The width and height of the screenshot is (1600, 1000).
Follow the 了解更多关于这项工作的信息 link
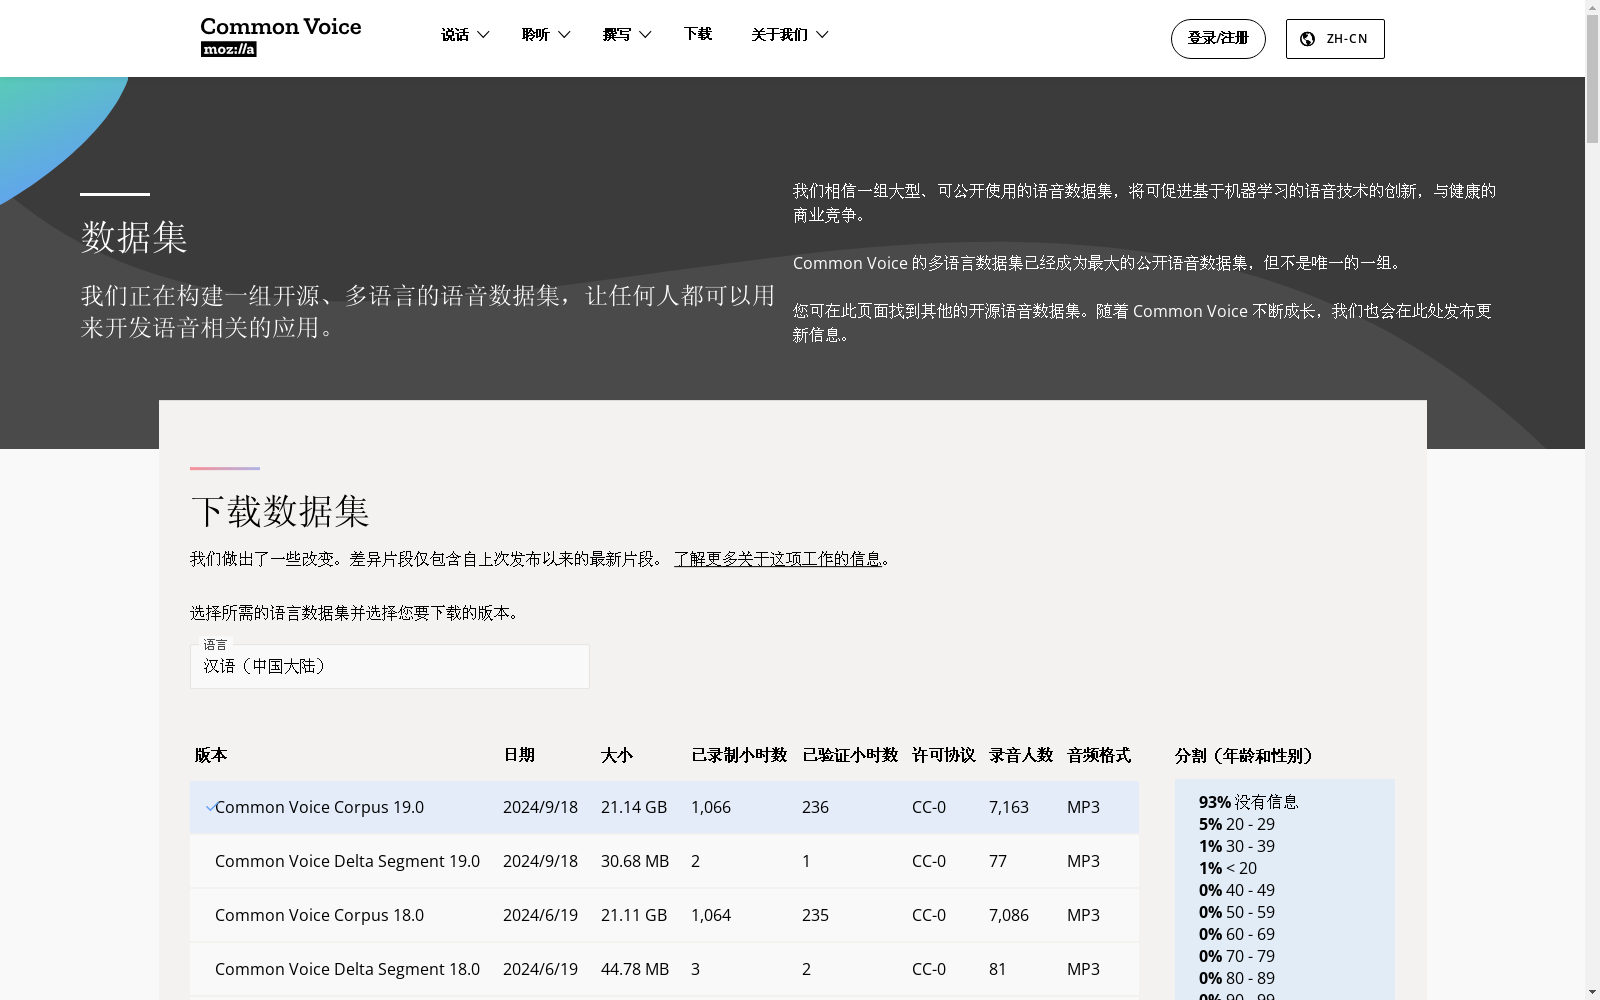tap(777, 559)
